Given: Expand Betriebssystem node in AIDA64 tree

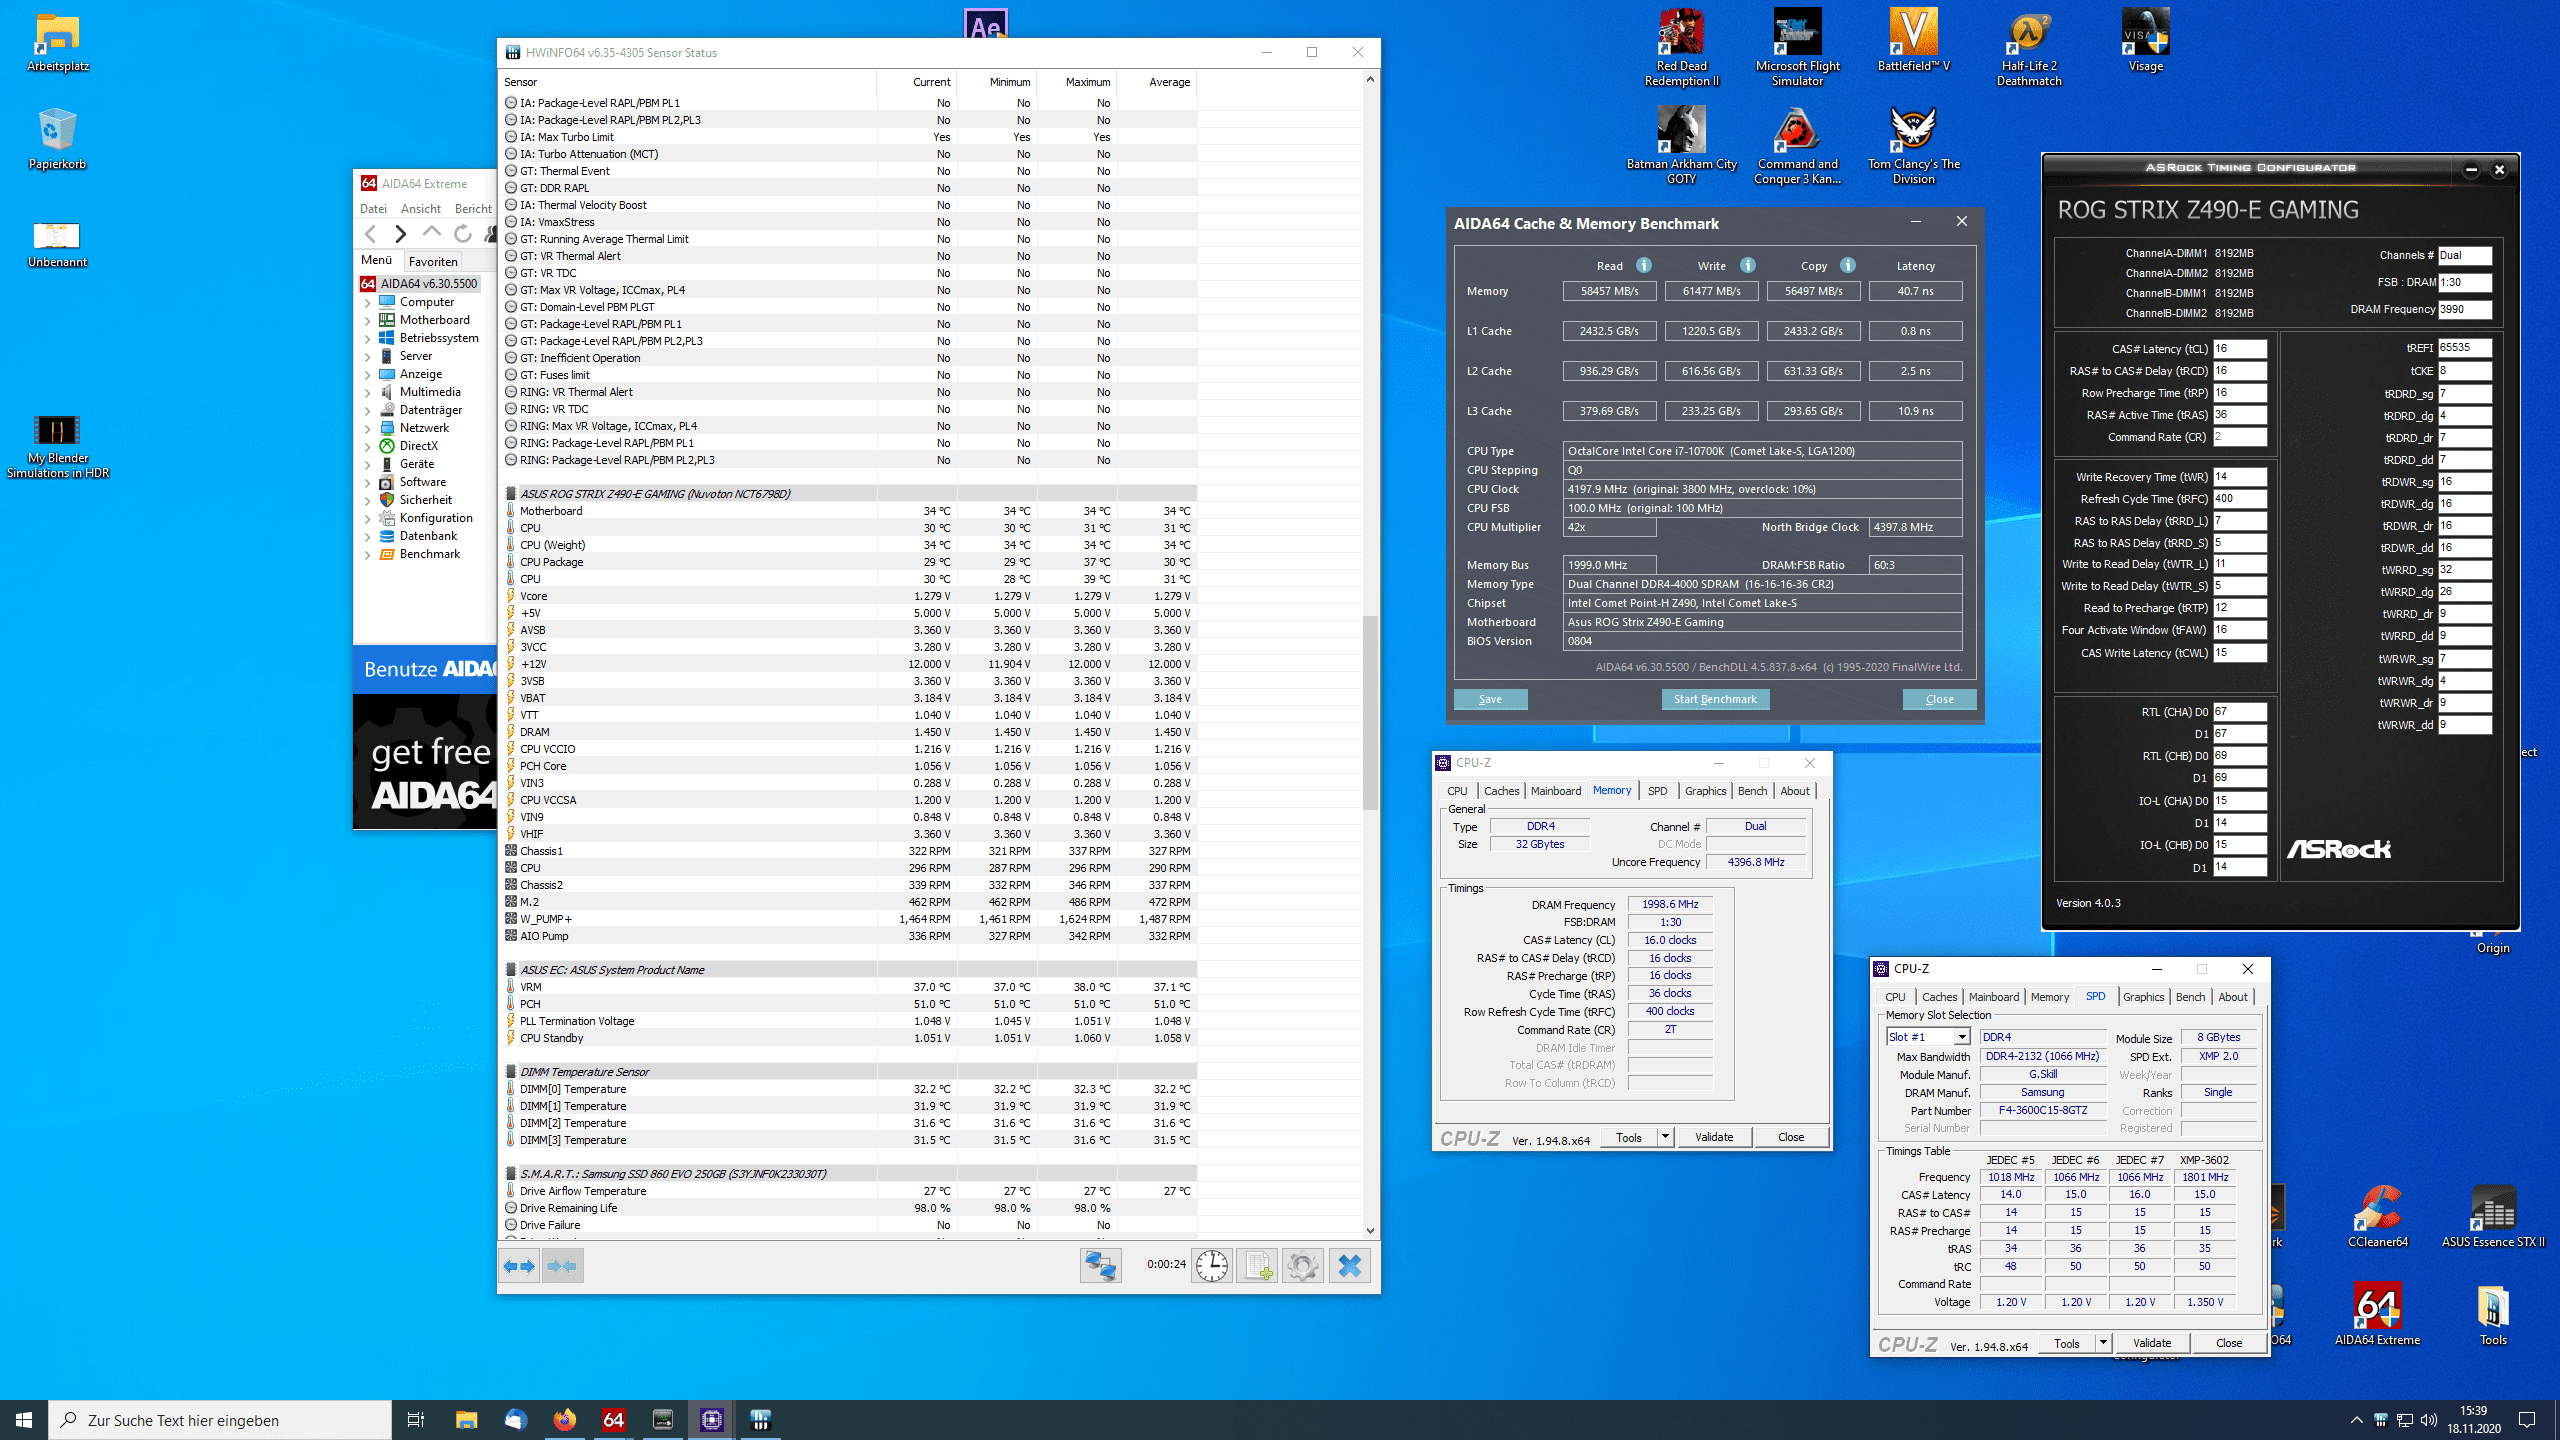Looking at the screenshot, I should (x=367, y=338).
